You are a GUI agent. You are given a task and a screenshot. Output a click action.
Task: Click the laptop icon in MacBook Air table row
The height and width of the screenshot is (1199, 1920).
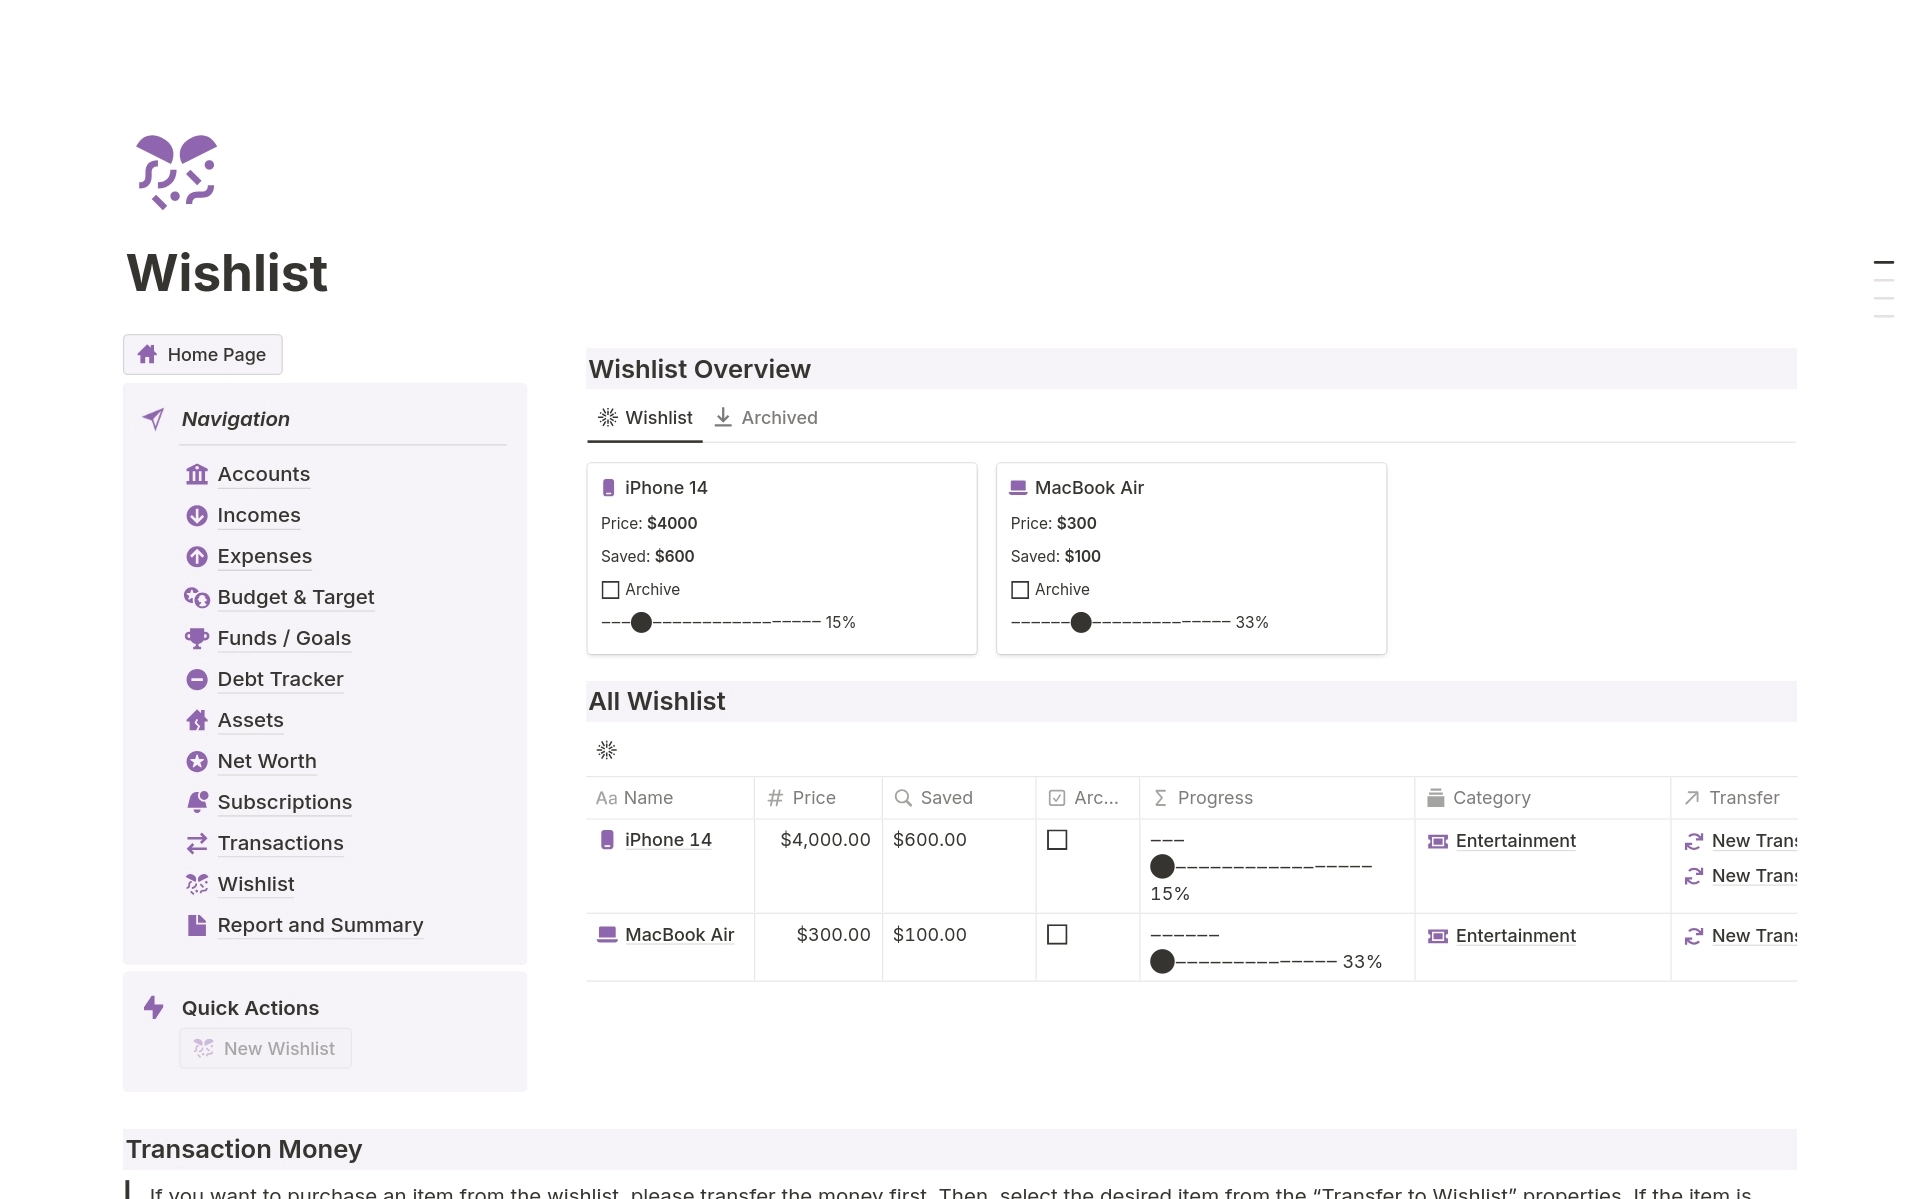607,934
